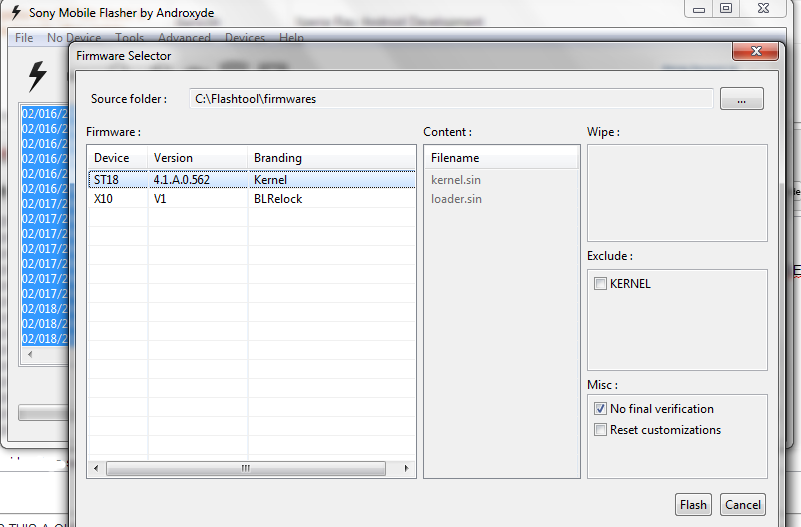Click the Sony Mobile Flasher title bar icon
The height and width of the screenshot is (527, 801).
coord(16,12)
